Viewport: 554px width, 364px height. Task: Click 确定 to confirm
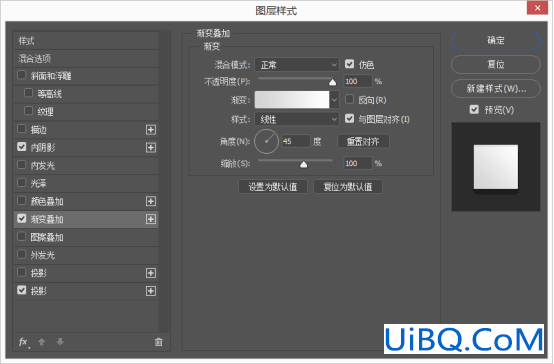496,40
